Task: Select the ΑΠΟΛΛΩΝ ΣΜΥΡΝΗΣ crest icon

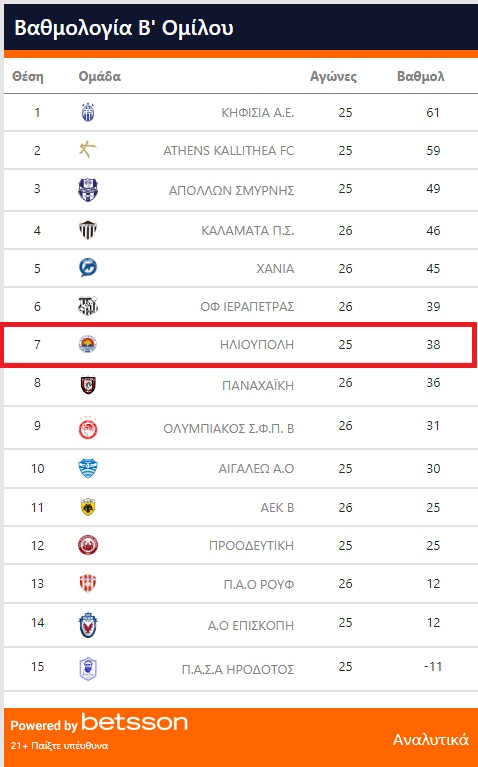Action: coord(88,190)
